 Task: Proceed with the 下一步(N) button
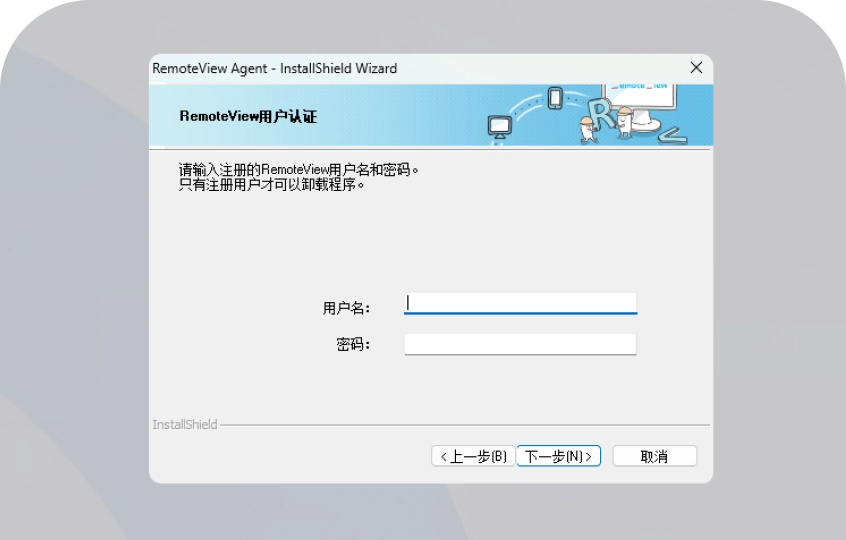coord(558,456)
